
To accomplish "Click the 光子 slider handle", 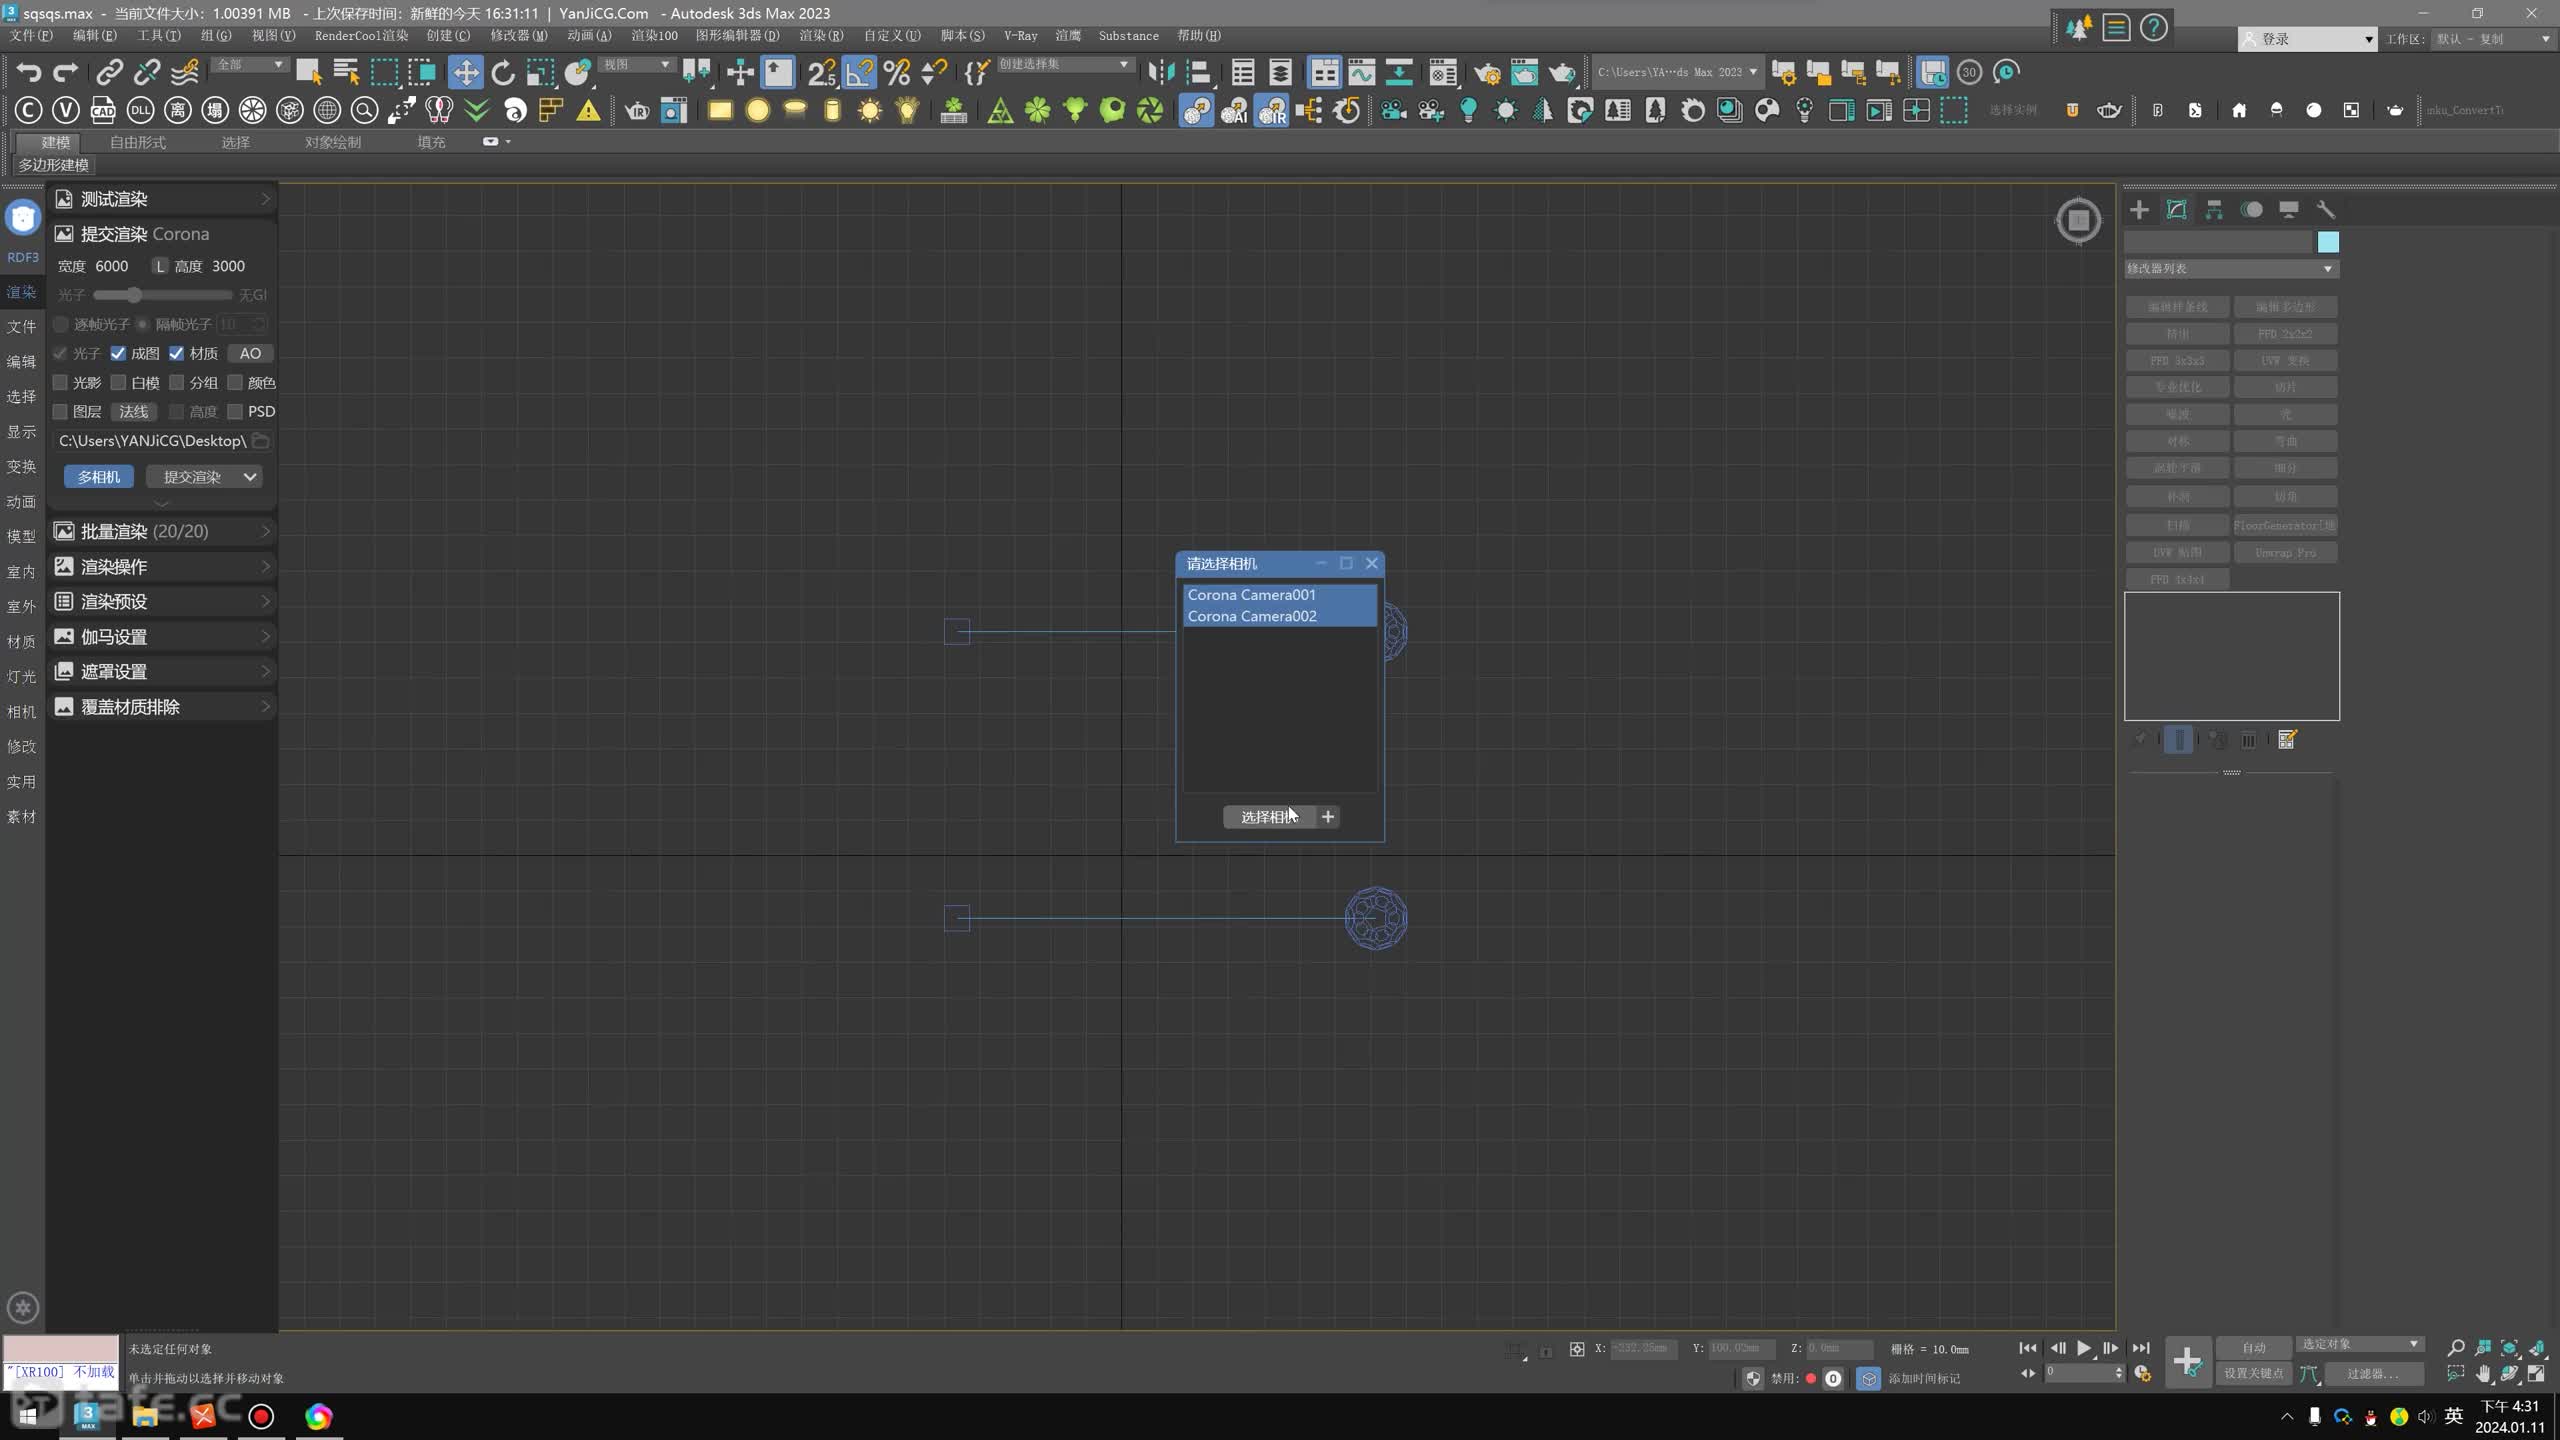I will click(x=134, y=295).
